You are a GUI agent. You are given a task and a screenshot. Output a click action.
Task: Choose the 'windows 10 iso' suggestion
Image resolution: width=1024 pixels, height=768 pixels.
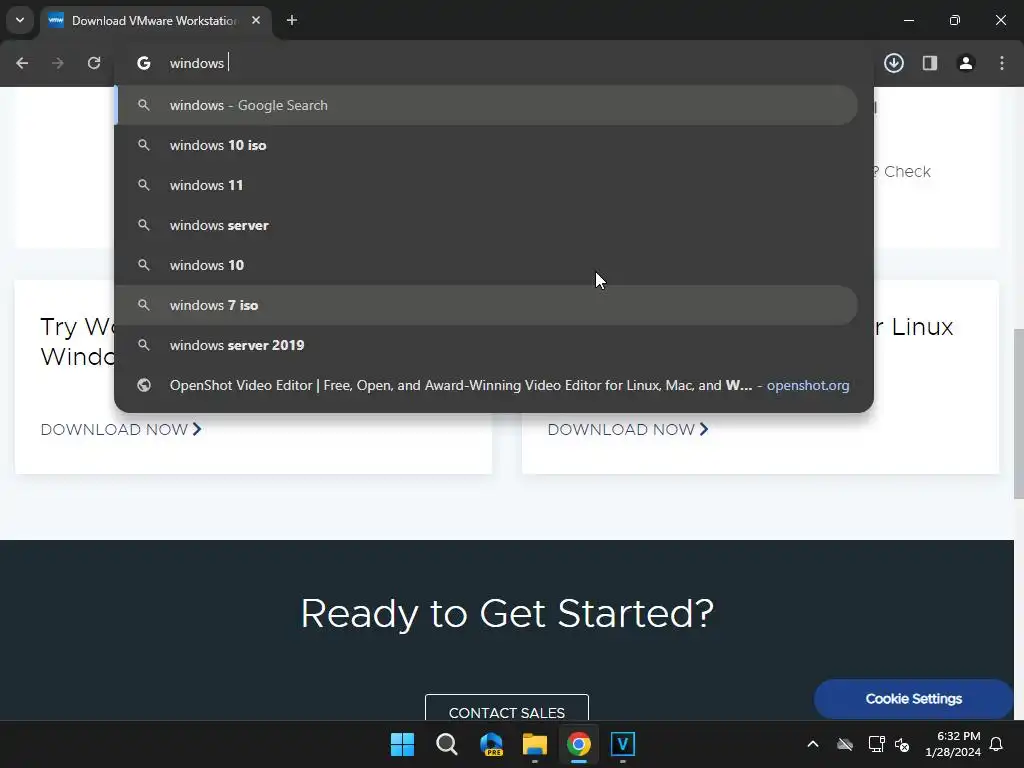[x=487, y=145]
